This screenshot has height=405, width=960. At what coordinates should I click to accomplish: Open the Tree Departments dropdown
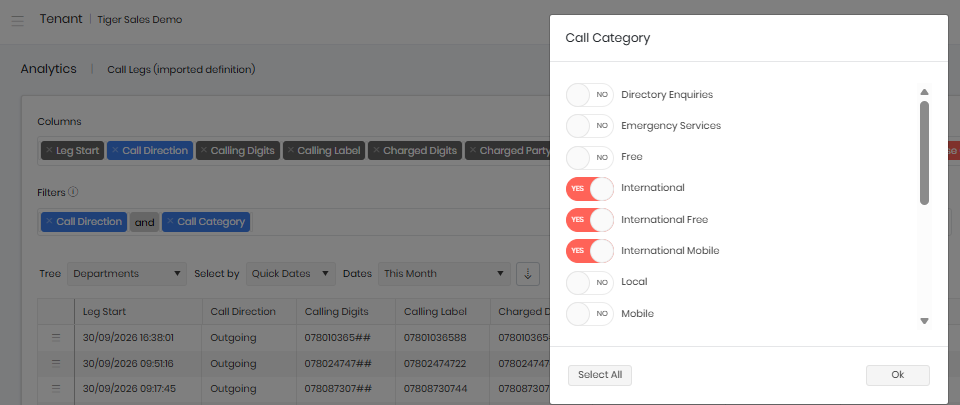tap(127, 273)
